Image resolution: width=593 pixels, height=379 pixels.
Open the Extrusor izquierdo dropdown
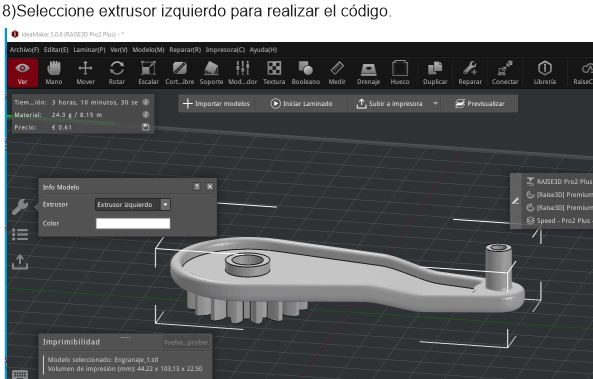coord(133,205)
